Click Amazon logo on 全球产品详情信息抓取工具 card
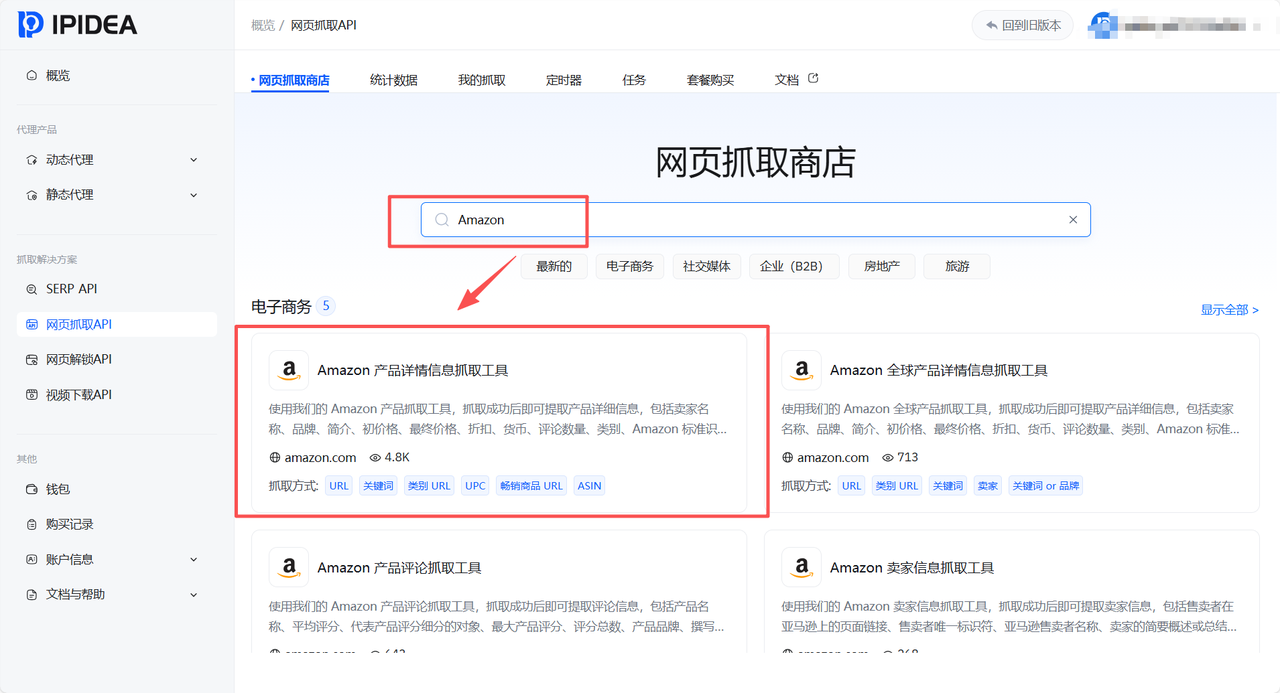 pyautogui.click(x=801, y=370)
